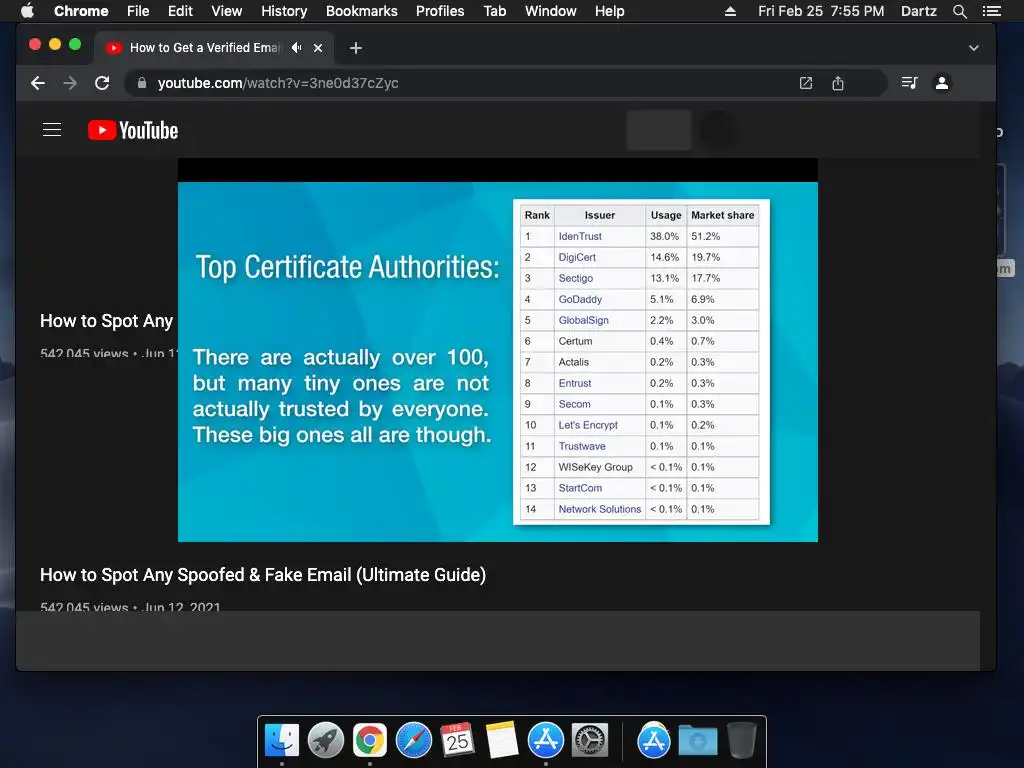1024x768 pixels.
Task: Click the eject icon in menu bar
Action: tap(730, 11)
